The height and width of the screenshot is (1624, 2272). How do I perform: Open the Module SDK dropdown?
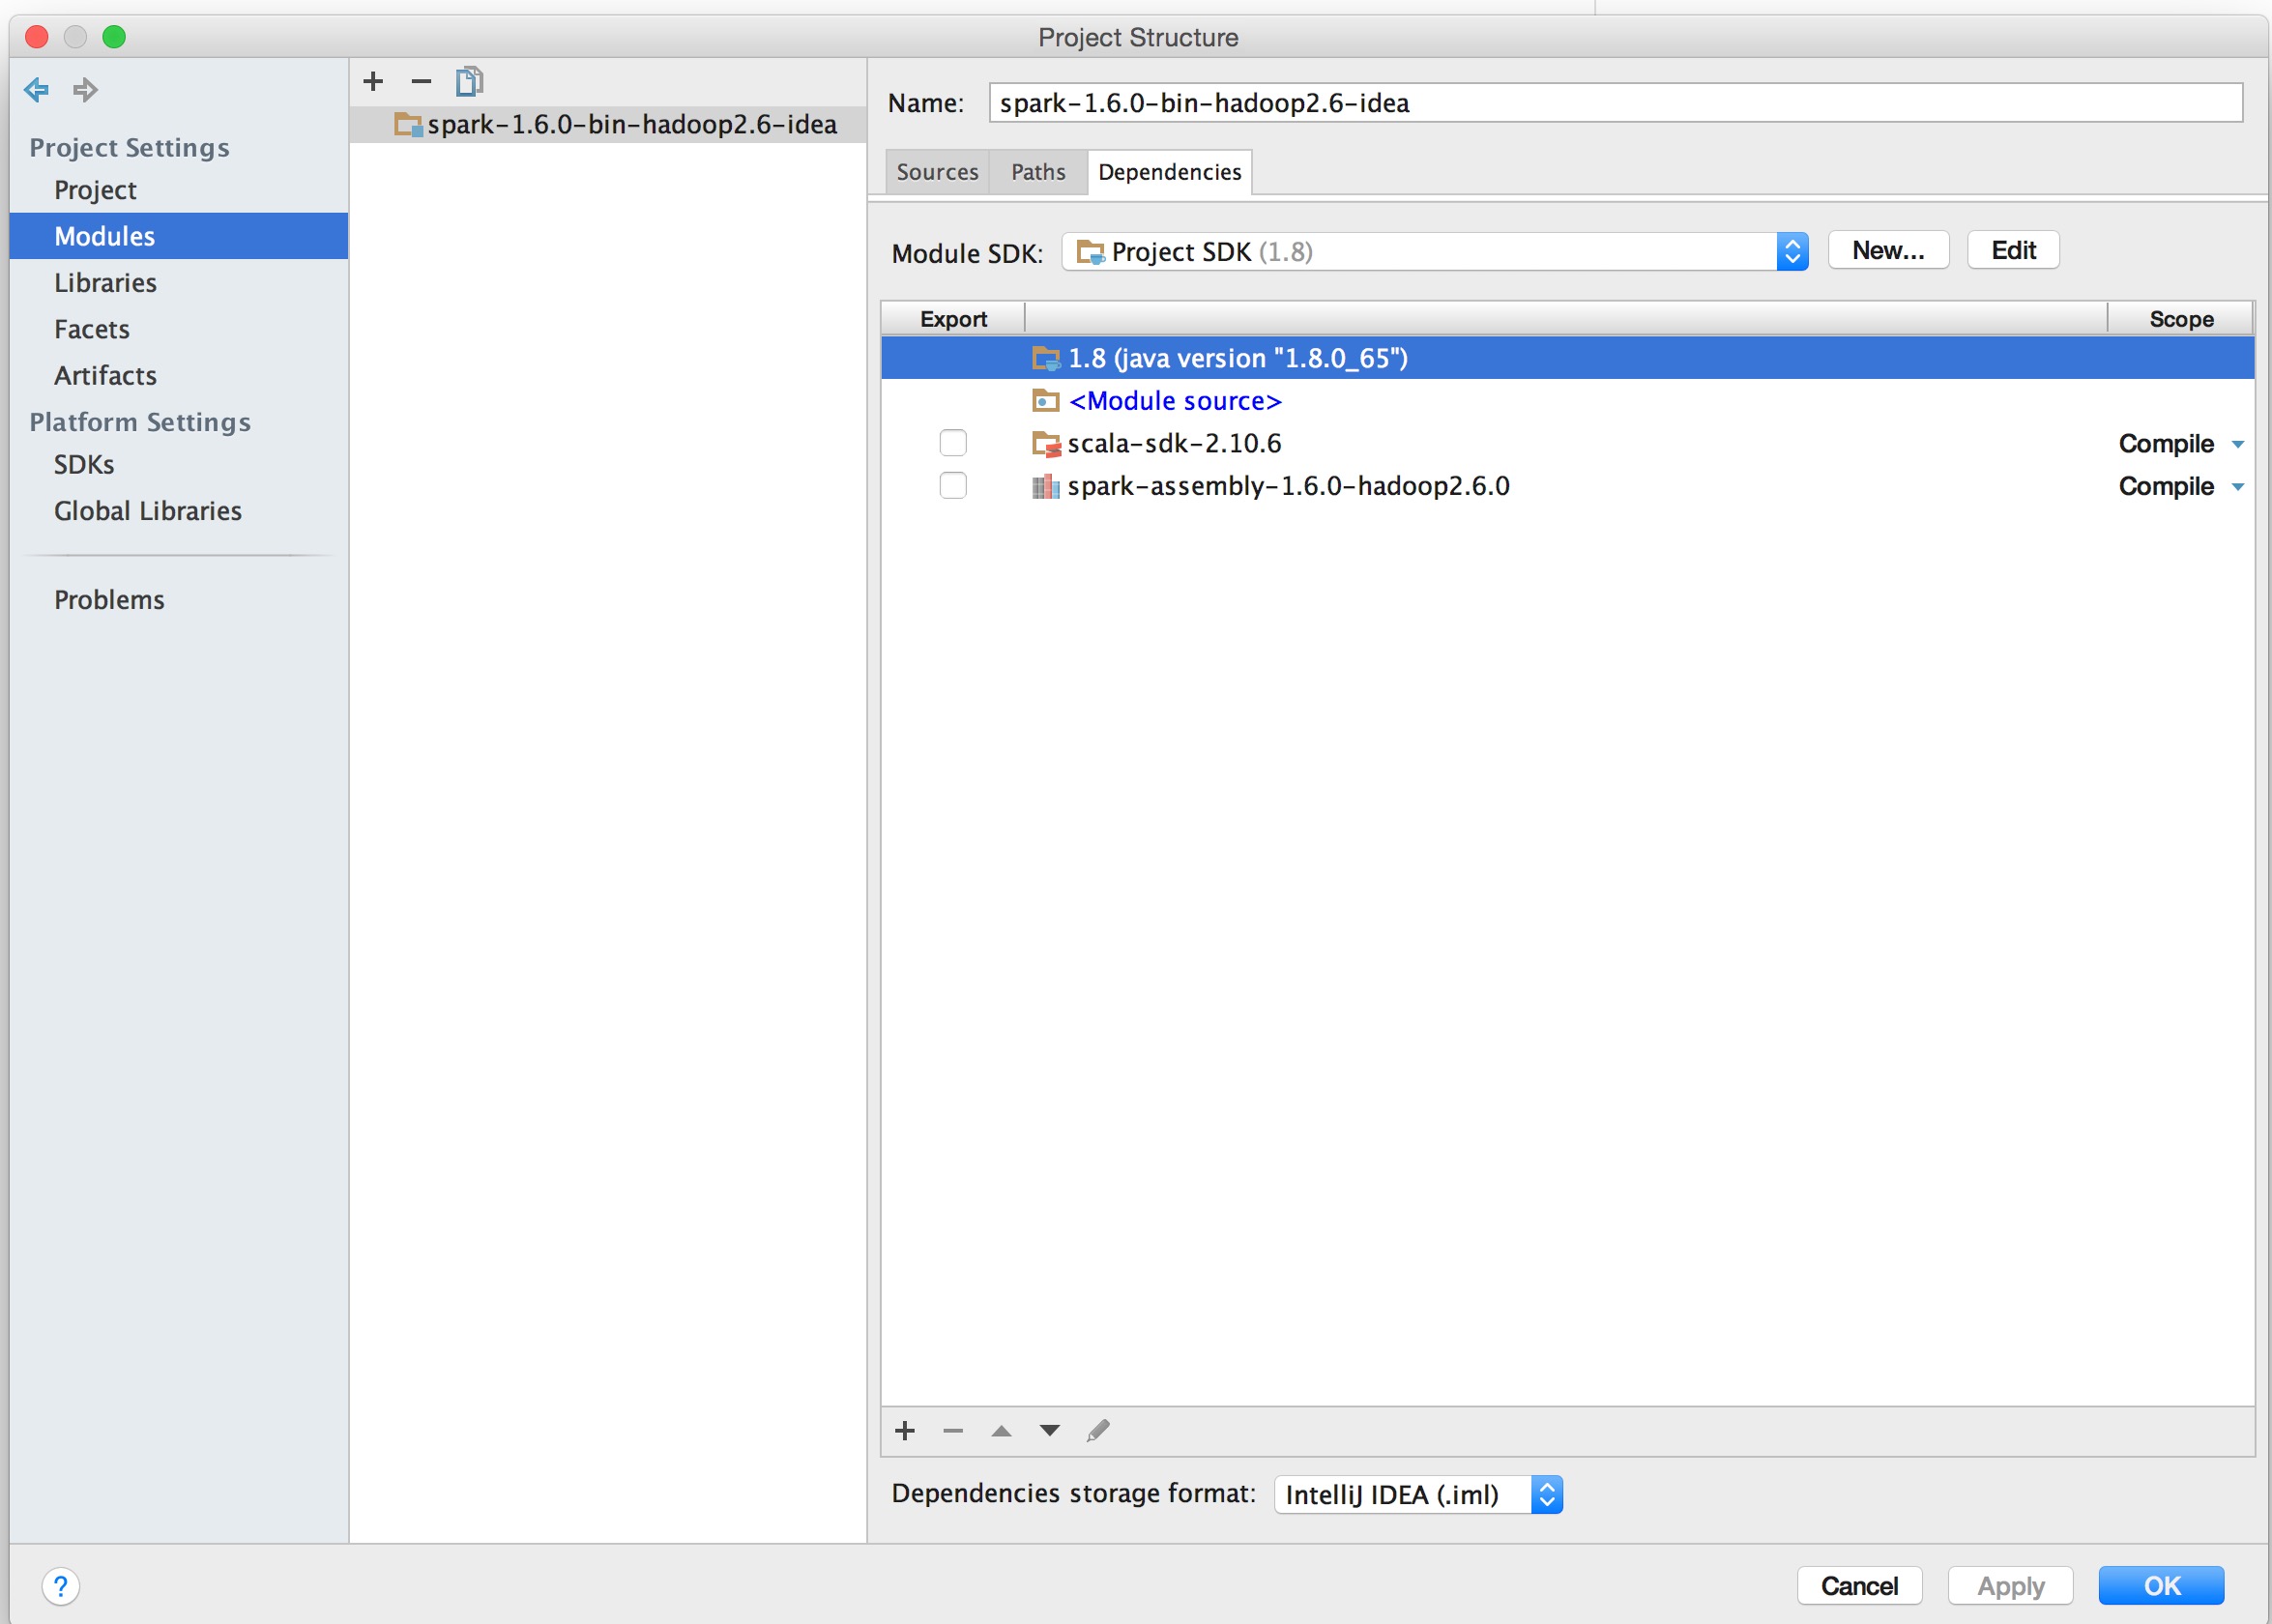tap(1792, 252)
